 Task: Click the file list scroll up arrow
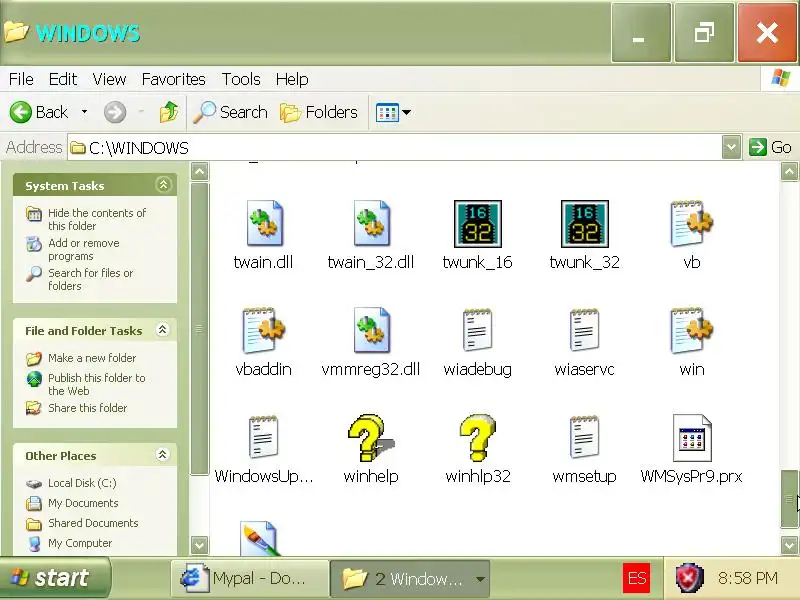tap(789, 171)
